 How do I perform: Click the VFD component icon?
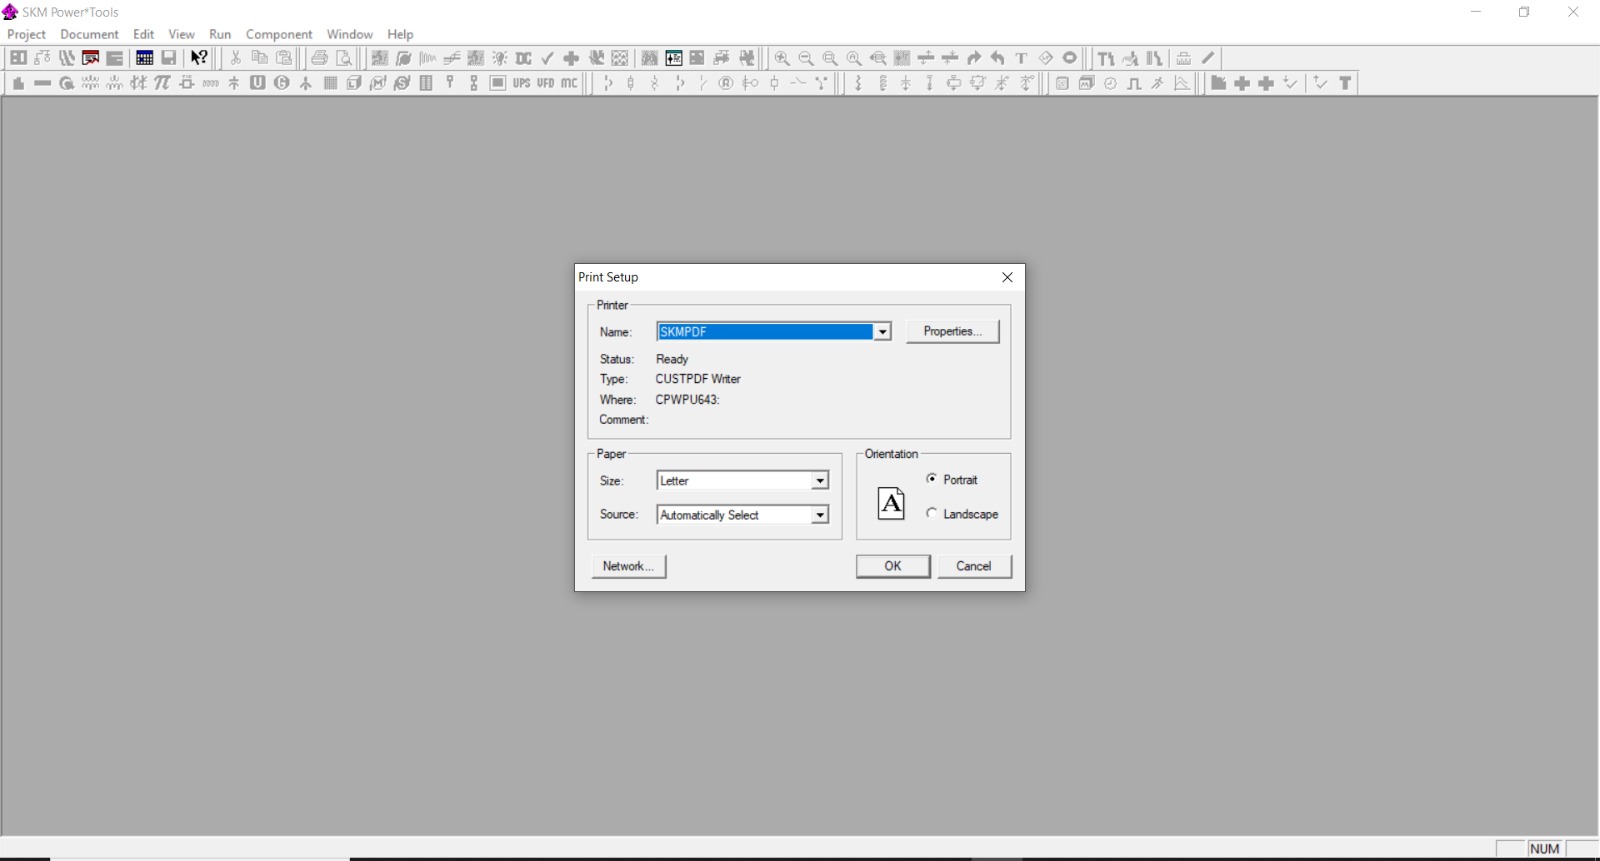pos(546,83)
